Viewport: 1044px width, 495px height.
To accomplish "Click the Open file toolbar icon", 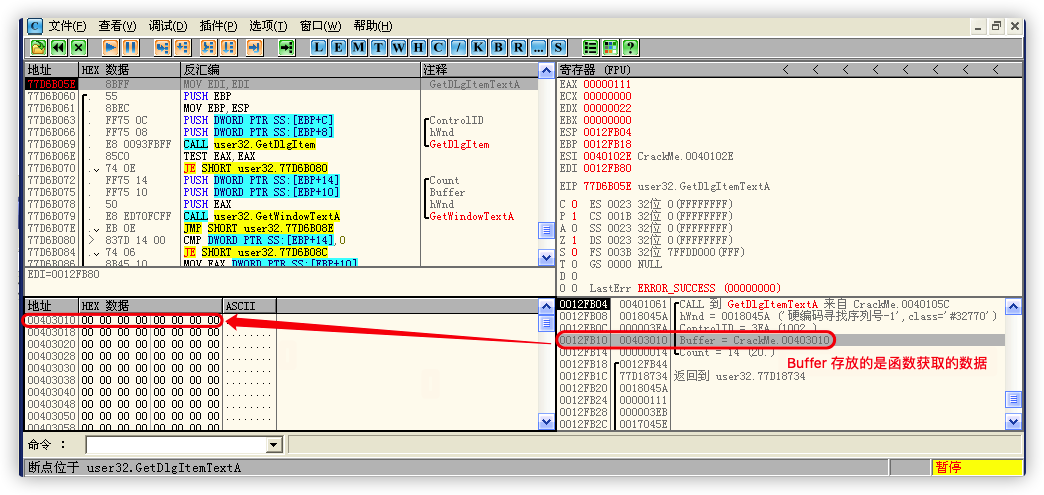I will pyautogui.click(x=38, y=47).
